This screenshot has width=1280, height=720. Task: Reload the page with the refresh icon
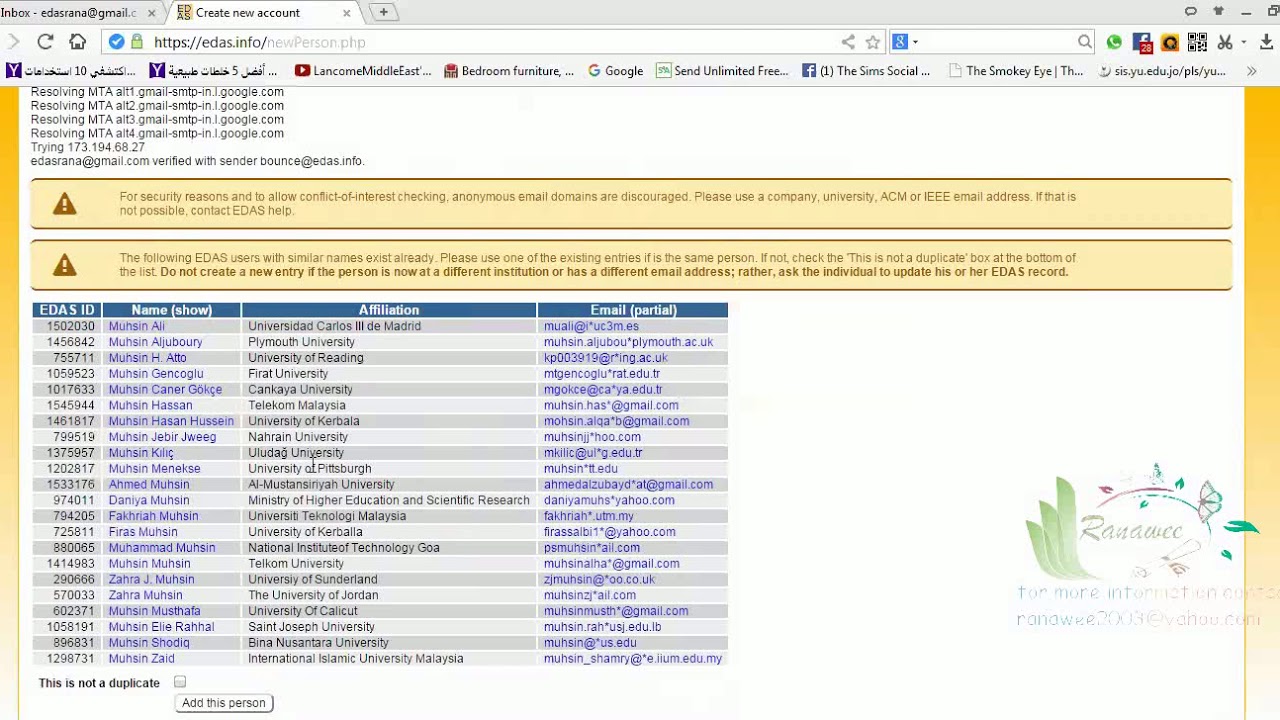click(x=45, y=42)
